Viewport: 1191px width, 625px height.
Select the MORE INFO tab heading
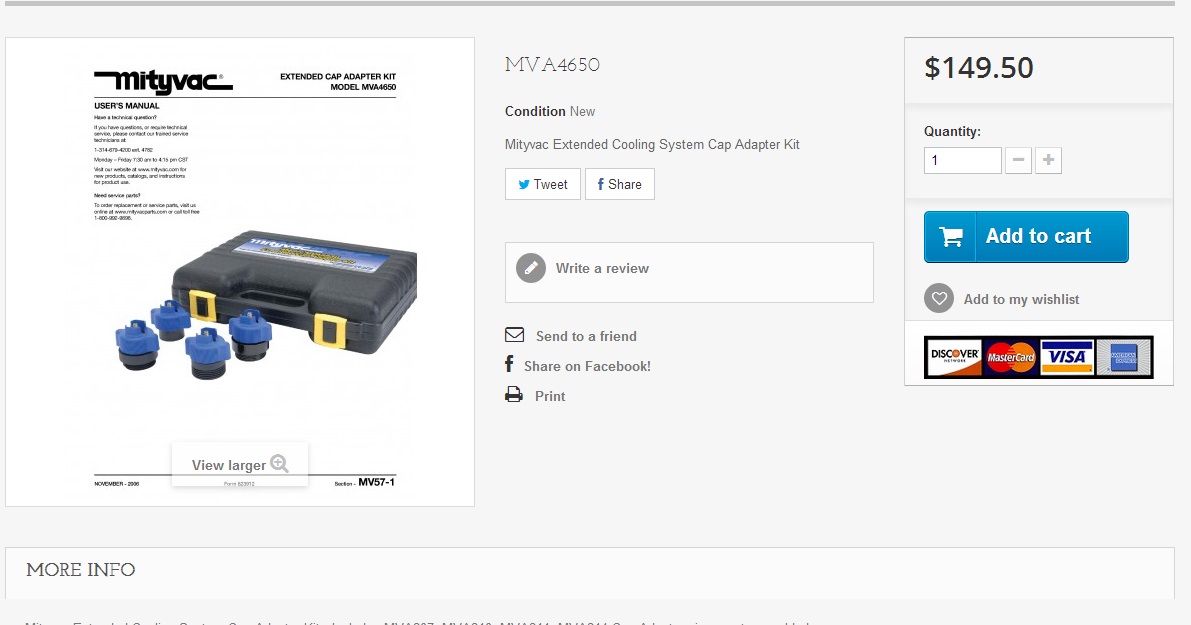(81, 570)
